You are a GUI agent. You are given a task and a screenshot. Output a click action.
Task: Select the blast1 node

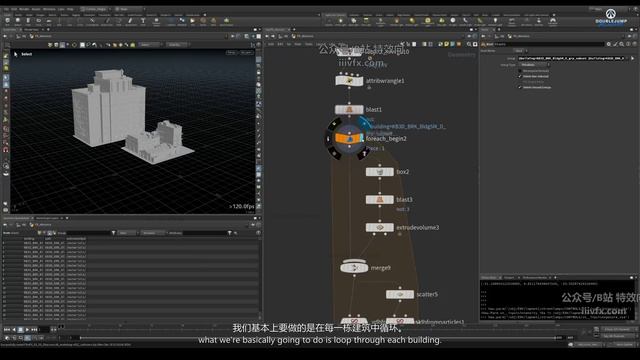pyautogui.click(x=349, y=109)
